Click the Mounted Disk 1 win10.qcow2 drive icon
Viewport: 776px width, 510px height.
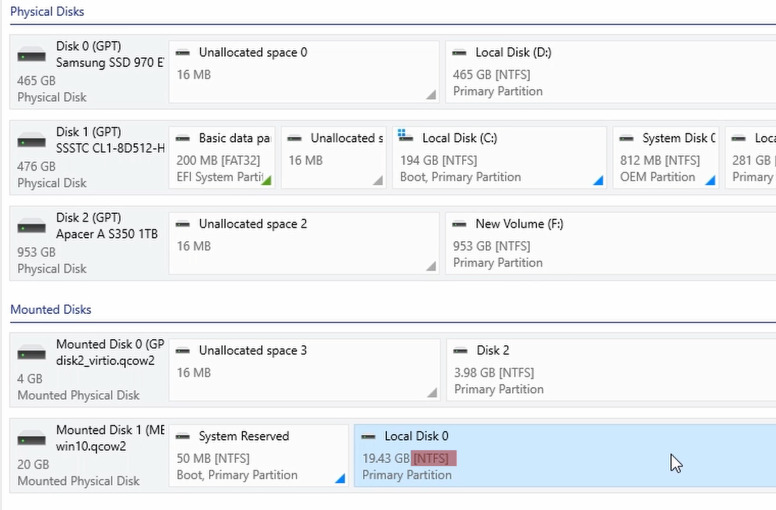(x=32, y=439)
